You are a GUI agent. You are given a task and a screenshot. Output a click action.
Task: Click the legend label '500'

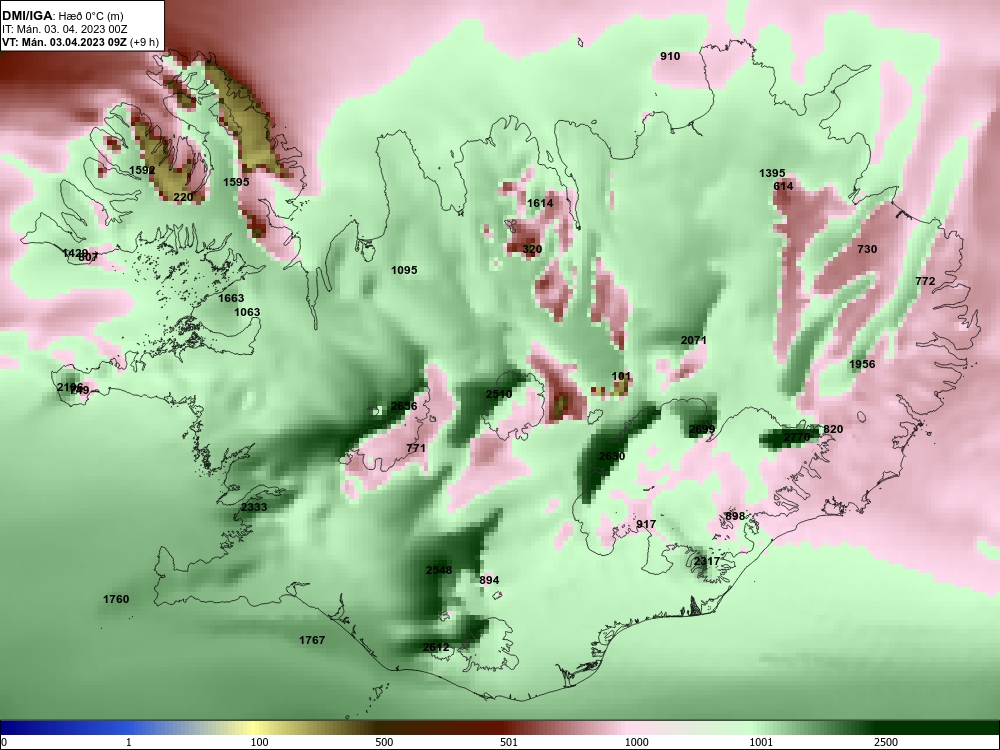tap(384, 742)
